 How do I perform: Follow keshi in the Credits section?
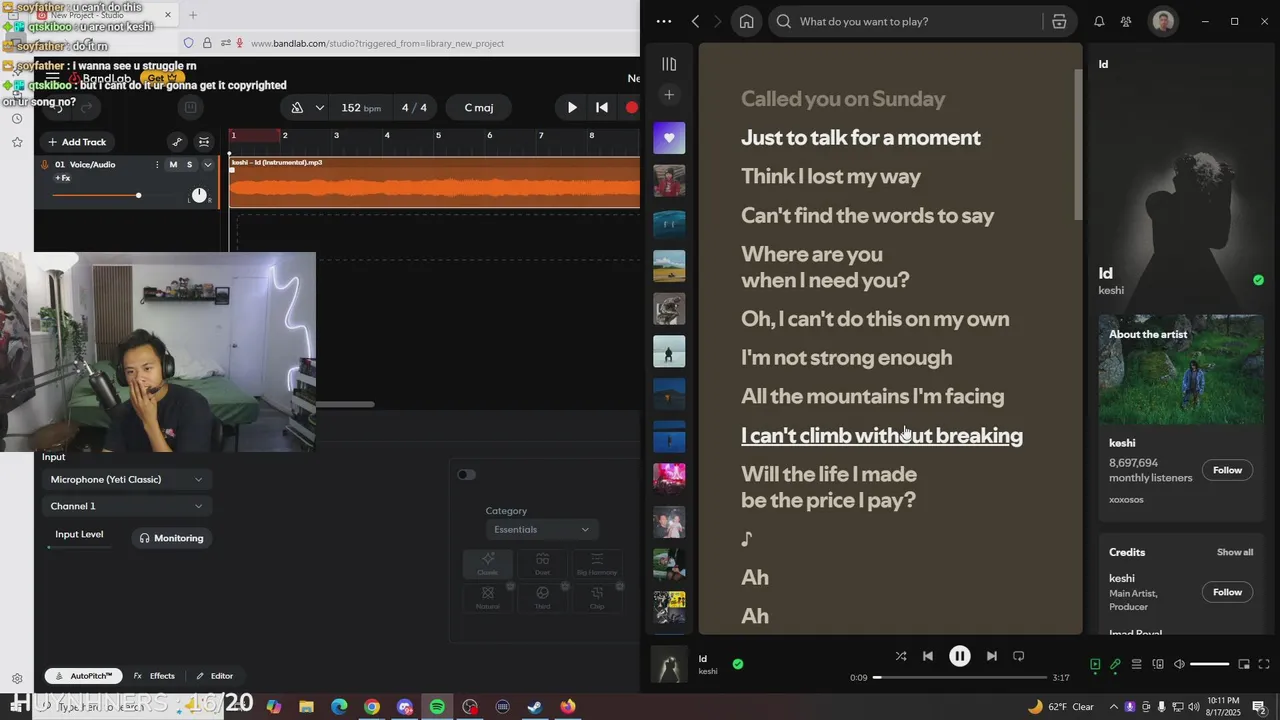1227,592
